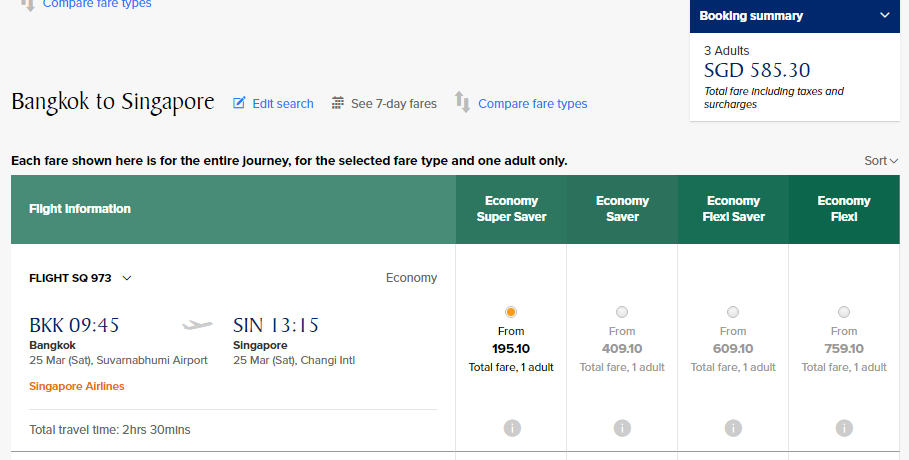Choose Economy Flexi Saver 609.10 radio button
This screenshot has height=460, width=909.
(x=733, y=312)
